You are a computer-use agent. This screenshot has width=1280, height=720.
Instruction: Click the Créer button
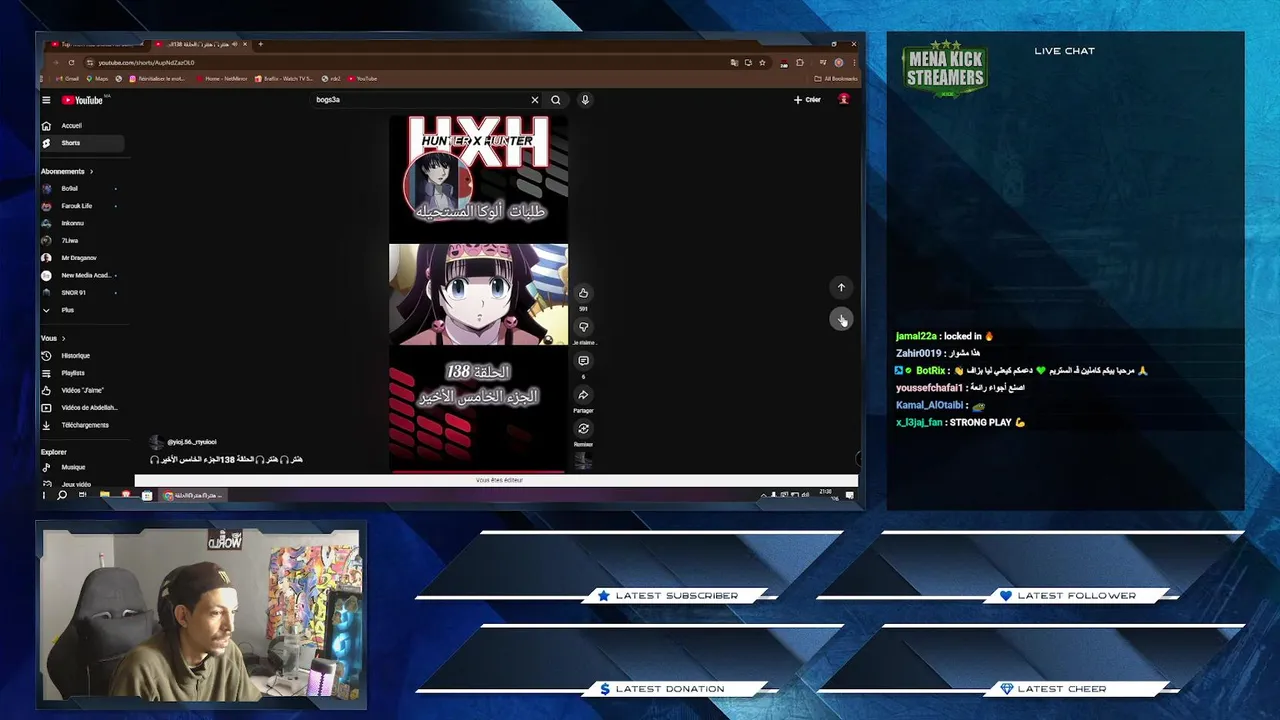pyautogui.click(x=807, y=100)
